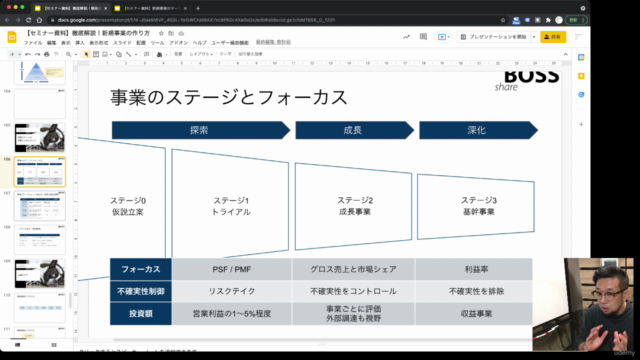
Task: Click the present-to-meeting camera button
Action: [x=443, y=37]
